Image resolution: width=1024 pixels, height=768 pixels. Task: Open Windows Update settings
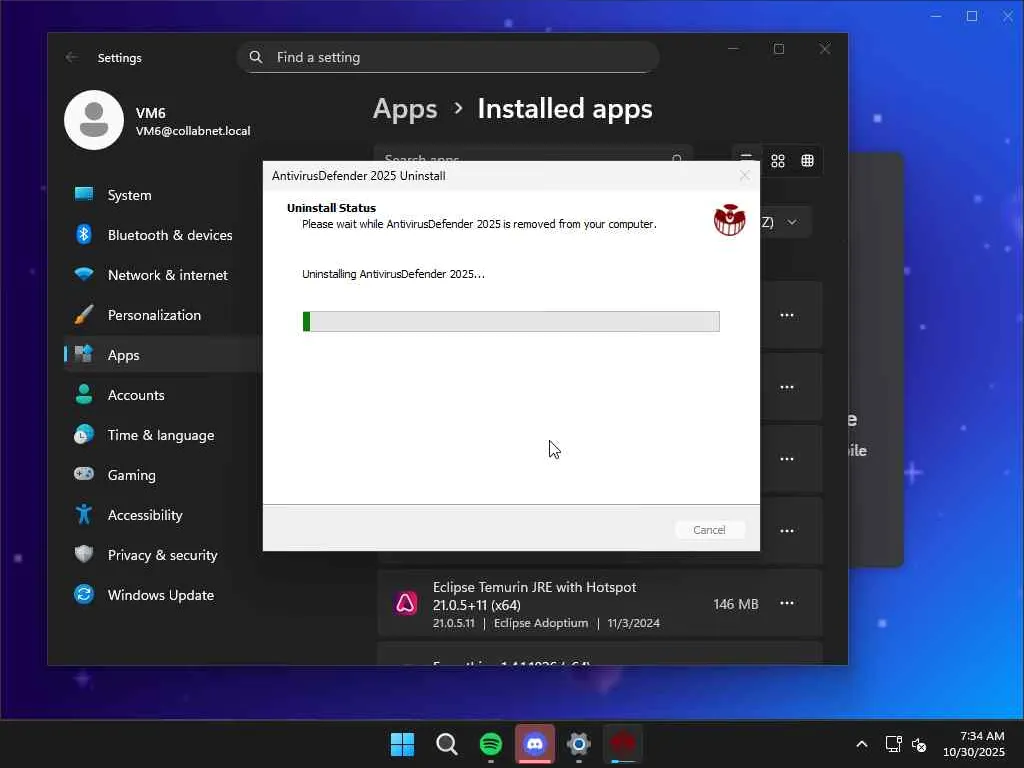[163, 595]
